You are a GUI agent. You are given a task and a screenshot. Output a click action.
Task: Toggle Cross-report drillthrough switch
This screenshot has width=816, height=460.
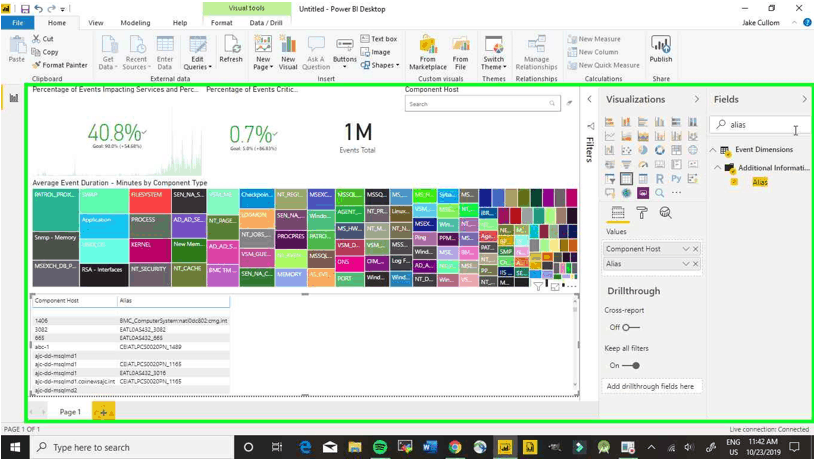click(630, 327)
